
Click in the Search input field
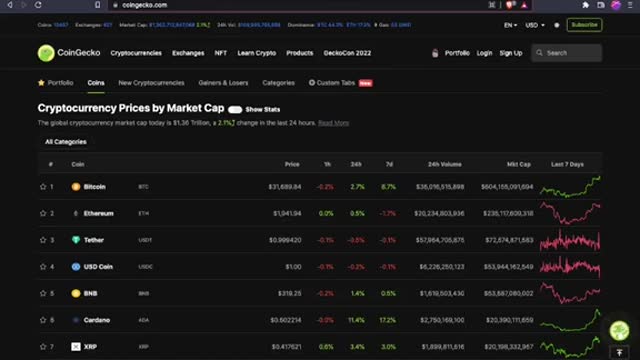pos(567,53)
